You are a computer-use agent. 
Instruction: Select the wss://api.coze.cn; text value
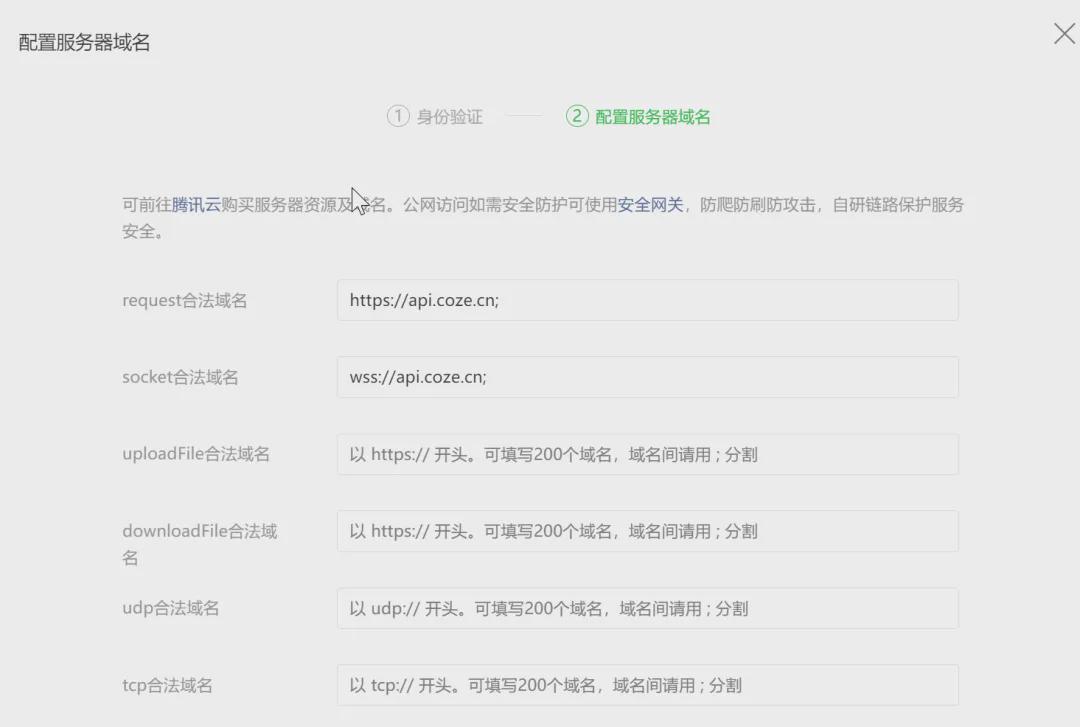pos(419,377)
